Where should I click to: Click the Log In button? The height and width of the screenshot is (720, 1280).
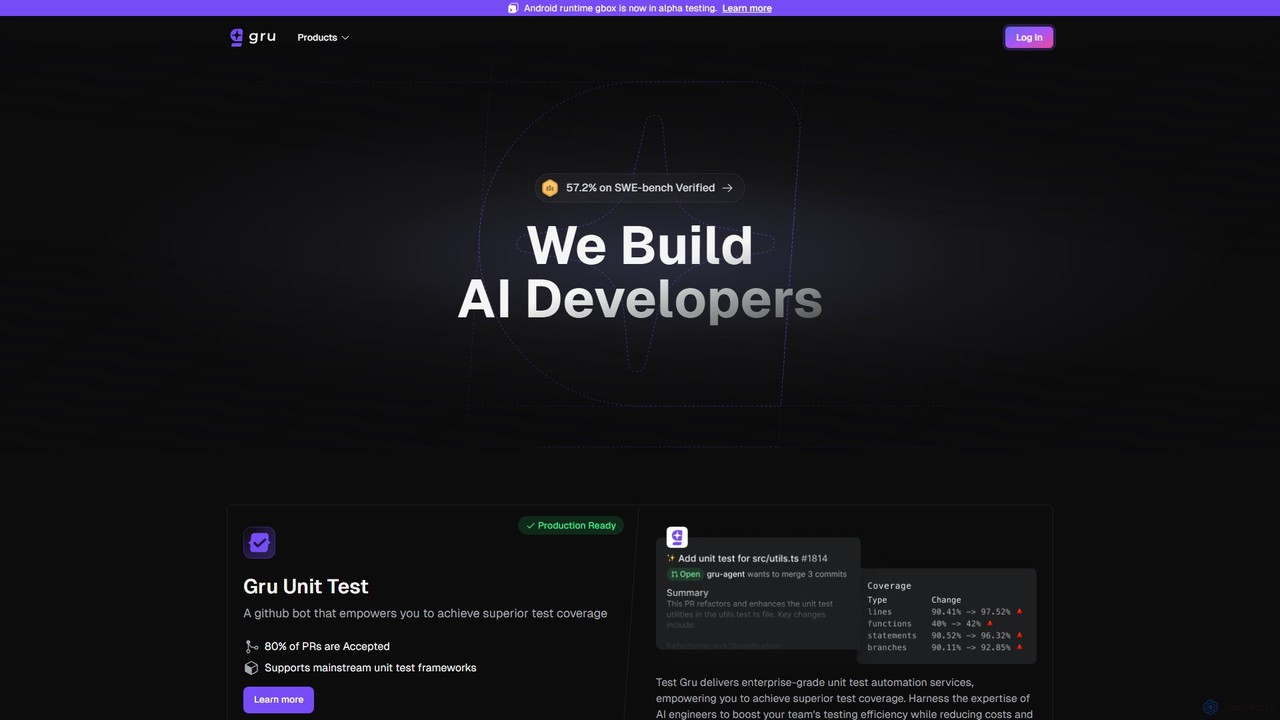(1029, 38)
